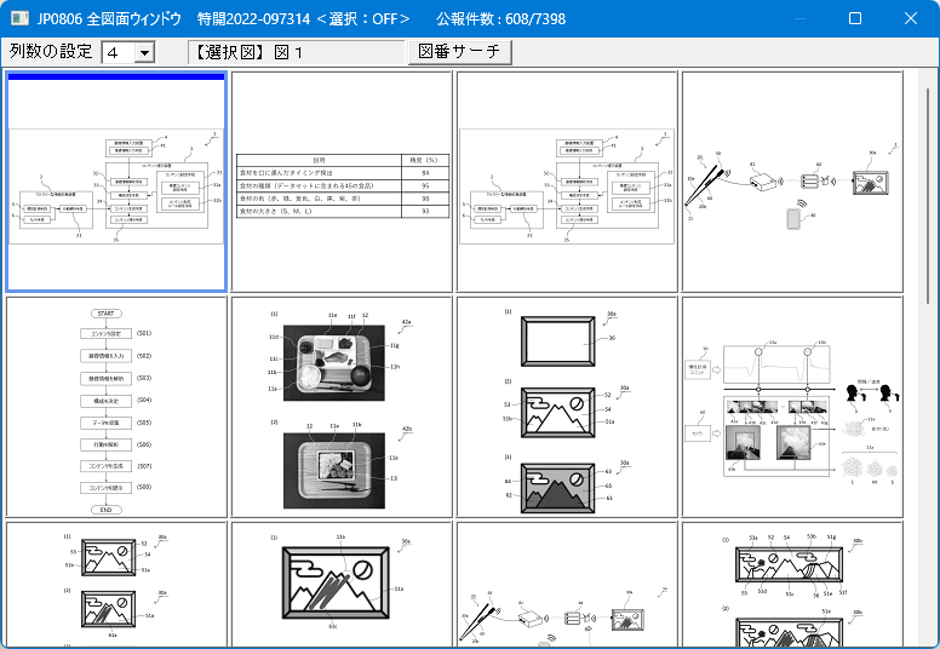Image resolution: width=940 pixels, height=649 pixels.
Task: Select the chopsticks system thumbnail in the third row
Action: (x=567, y=584)
